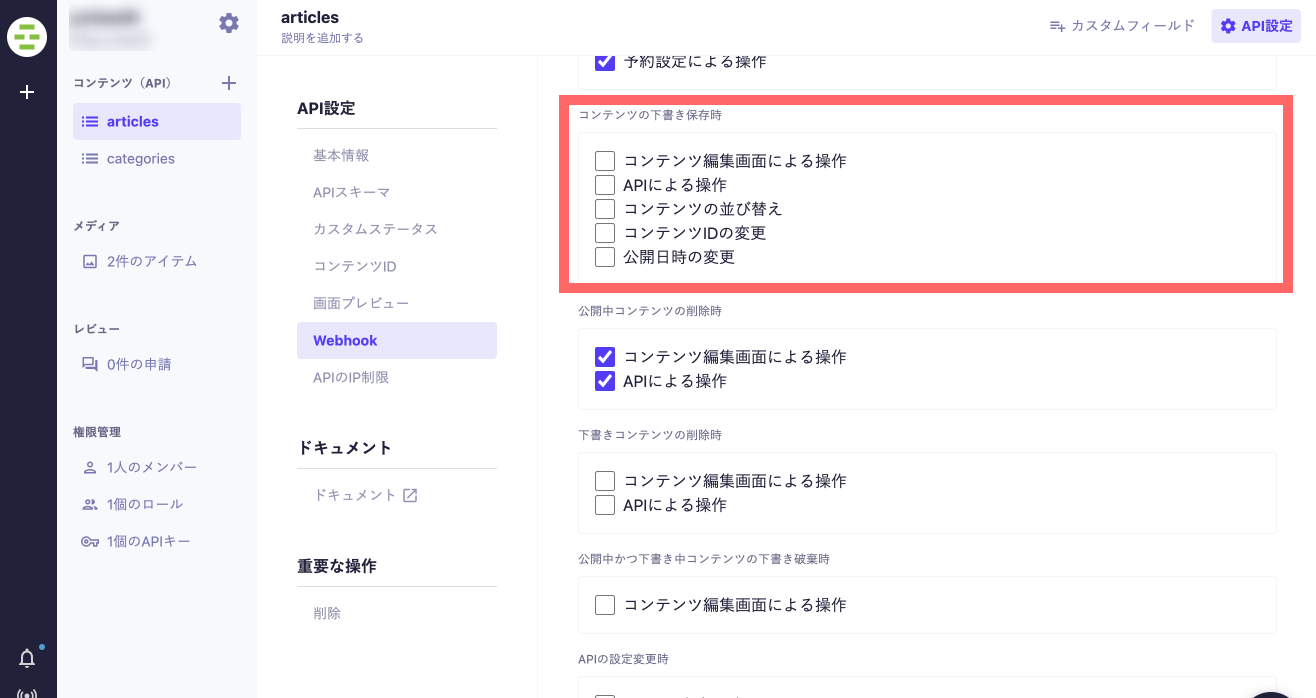Open APIのIP制限 settings section
Image resolution: width=1316 pixels, height=698 pixels.
(x=397, y=378)
